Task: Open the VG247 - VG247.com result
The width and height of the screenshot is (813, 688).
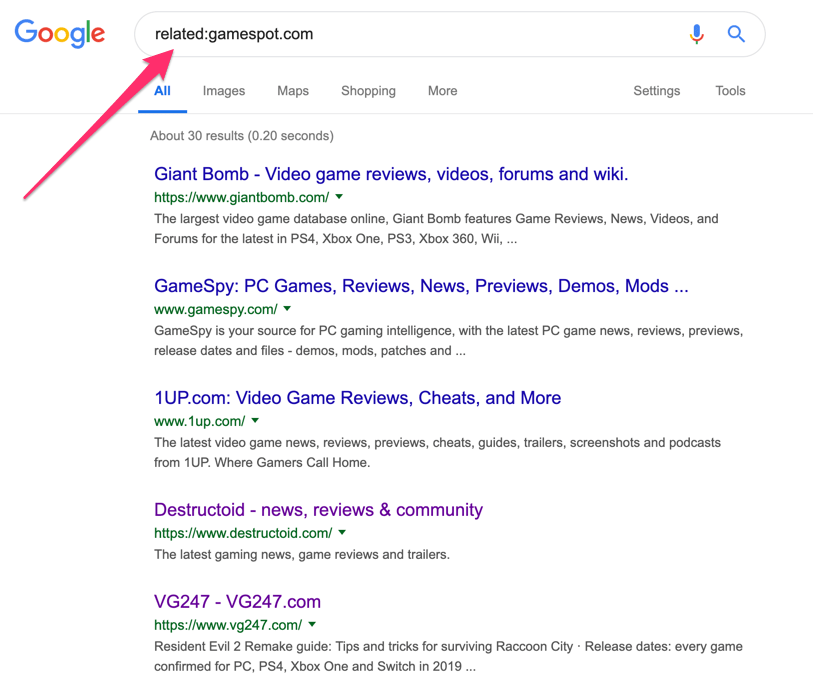Action: click(237, 602)
